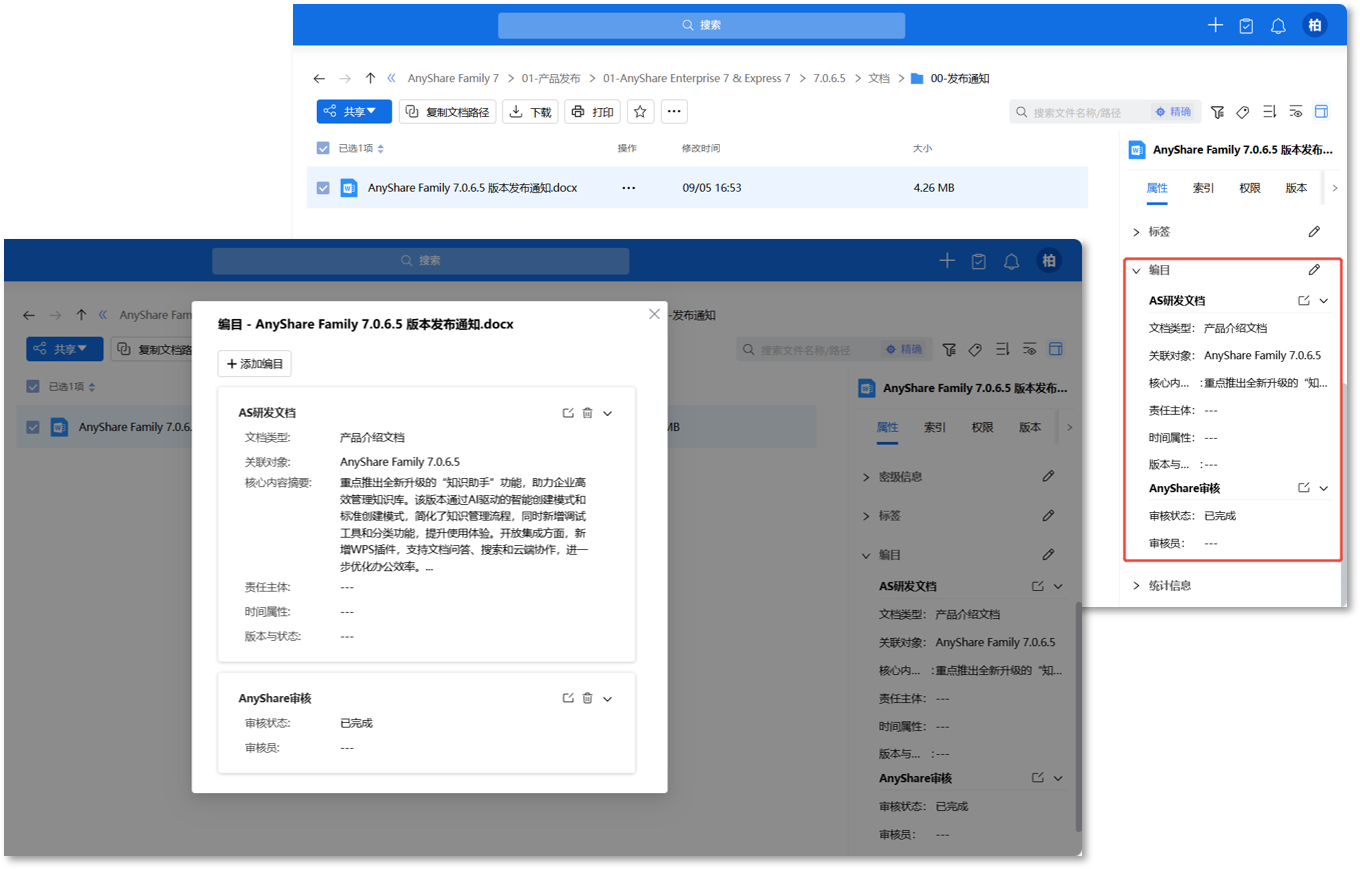Collapse the AnyShare审核 card in the dialog
The image size is (1360, 869).
(607, 698)
